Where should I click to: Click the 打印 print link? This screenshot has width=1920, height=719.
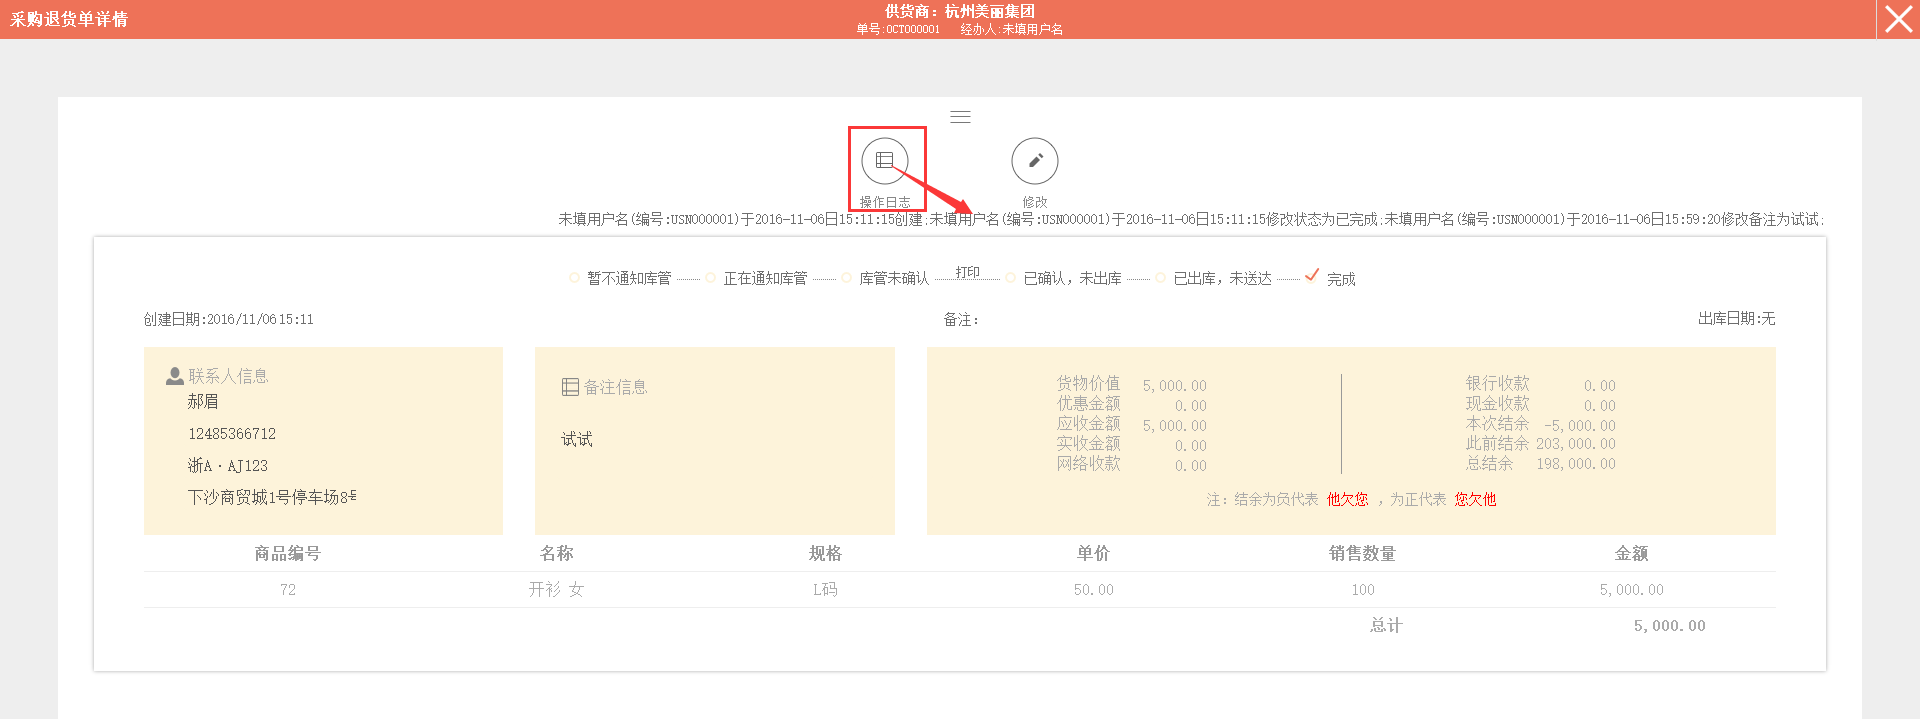(x=967, y=272)
